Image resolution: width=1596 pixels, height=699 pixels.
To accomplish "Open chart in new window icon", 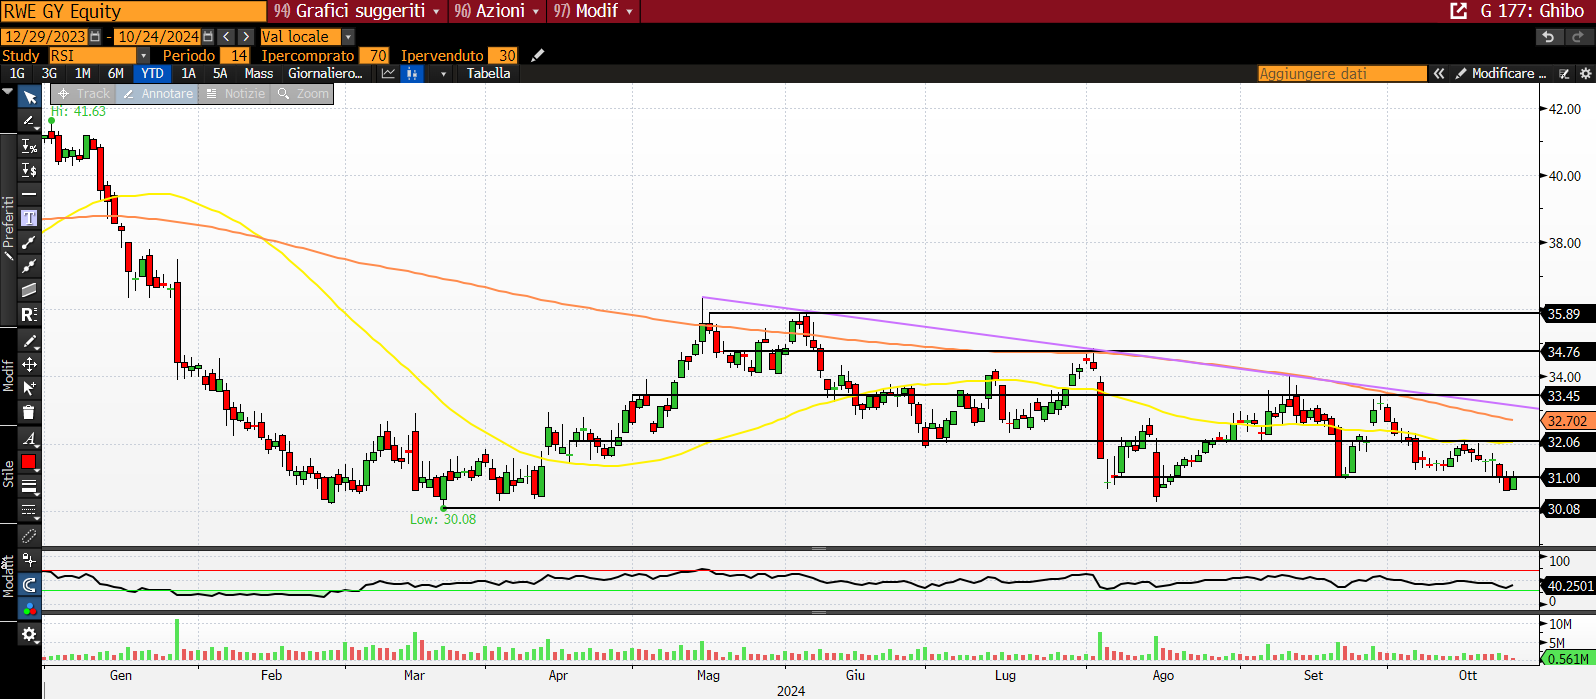I will point(1459,11).
